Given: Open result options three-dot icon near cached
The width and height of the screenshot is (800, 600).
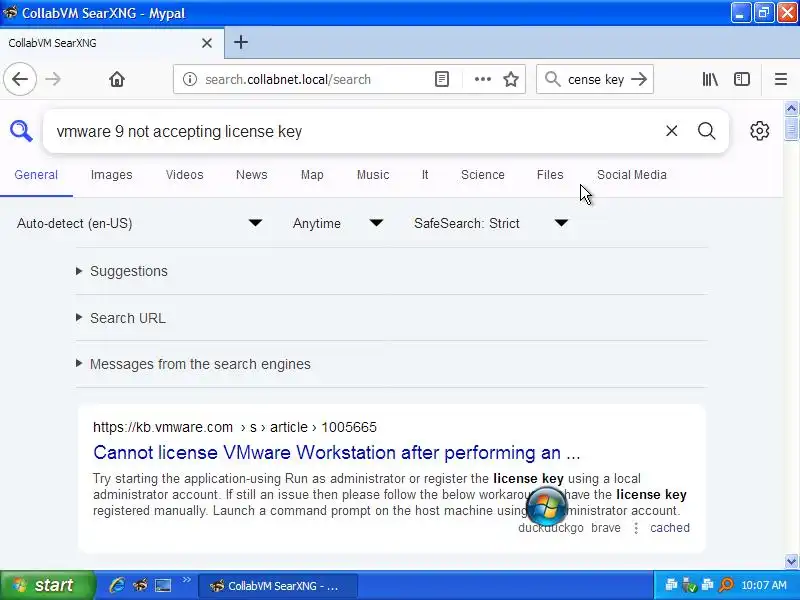Looking at the screenshot, I should (636, 528).
